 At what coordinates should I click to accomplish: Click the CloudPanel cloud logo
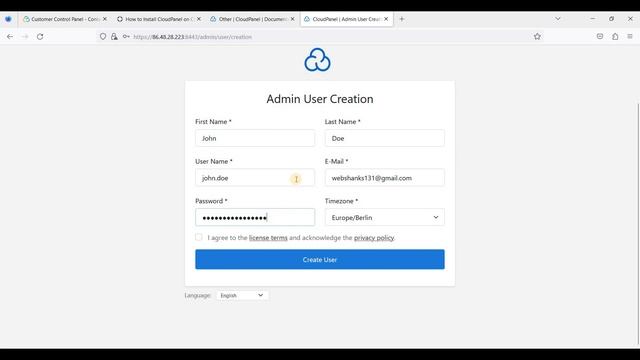point(317,60)
